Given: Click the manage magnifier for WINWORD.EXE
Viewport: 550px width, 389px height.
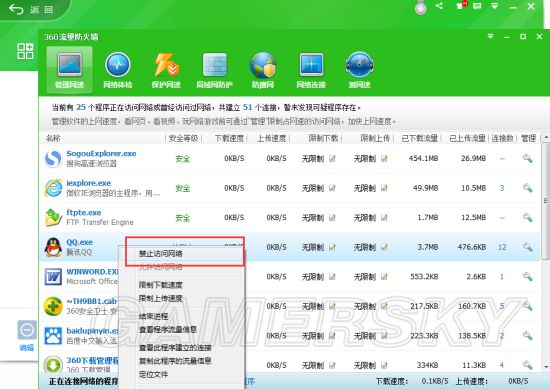Looking at the screenshot, I should pyautogui.click(x=528, y=276).
